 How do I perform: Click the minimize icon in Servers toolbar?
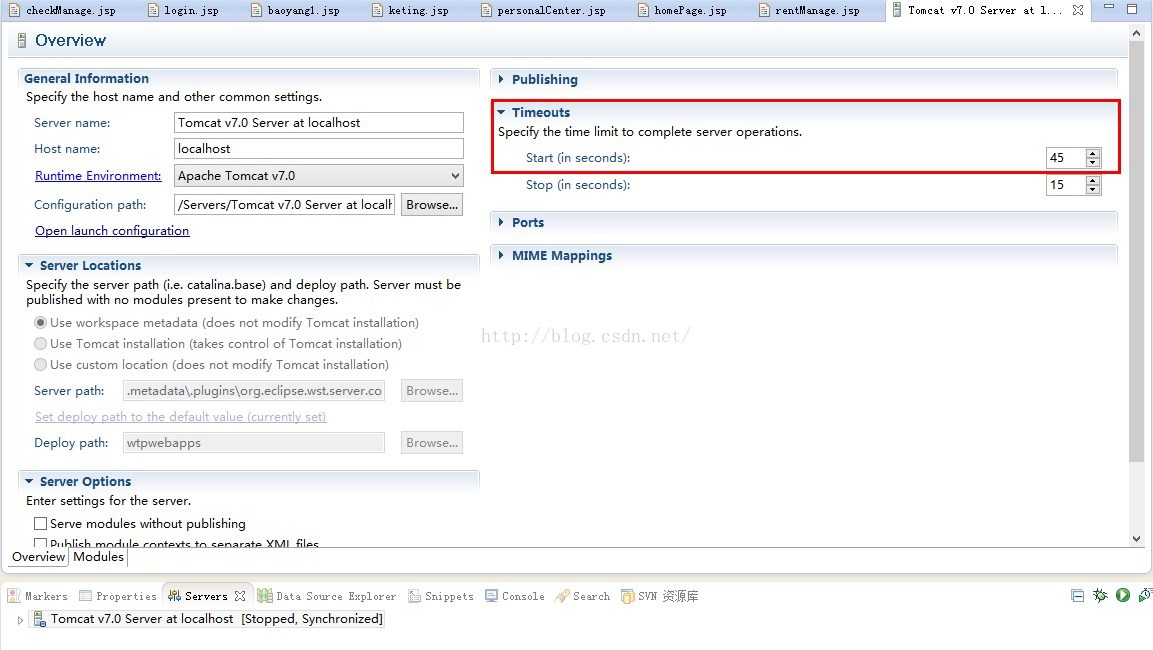pos(1078,596)
